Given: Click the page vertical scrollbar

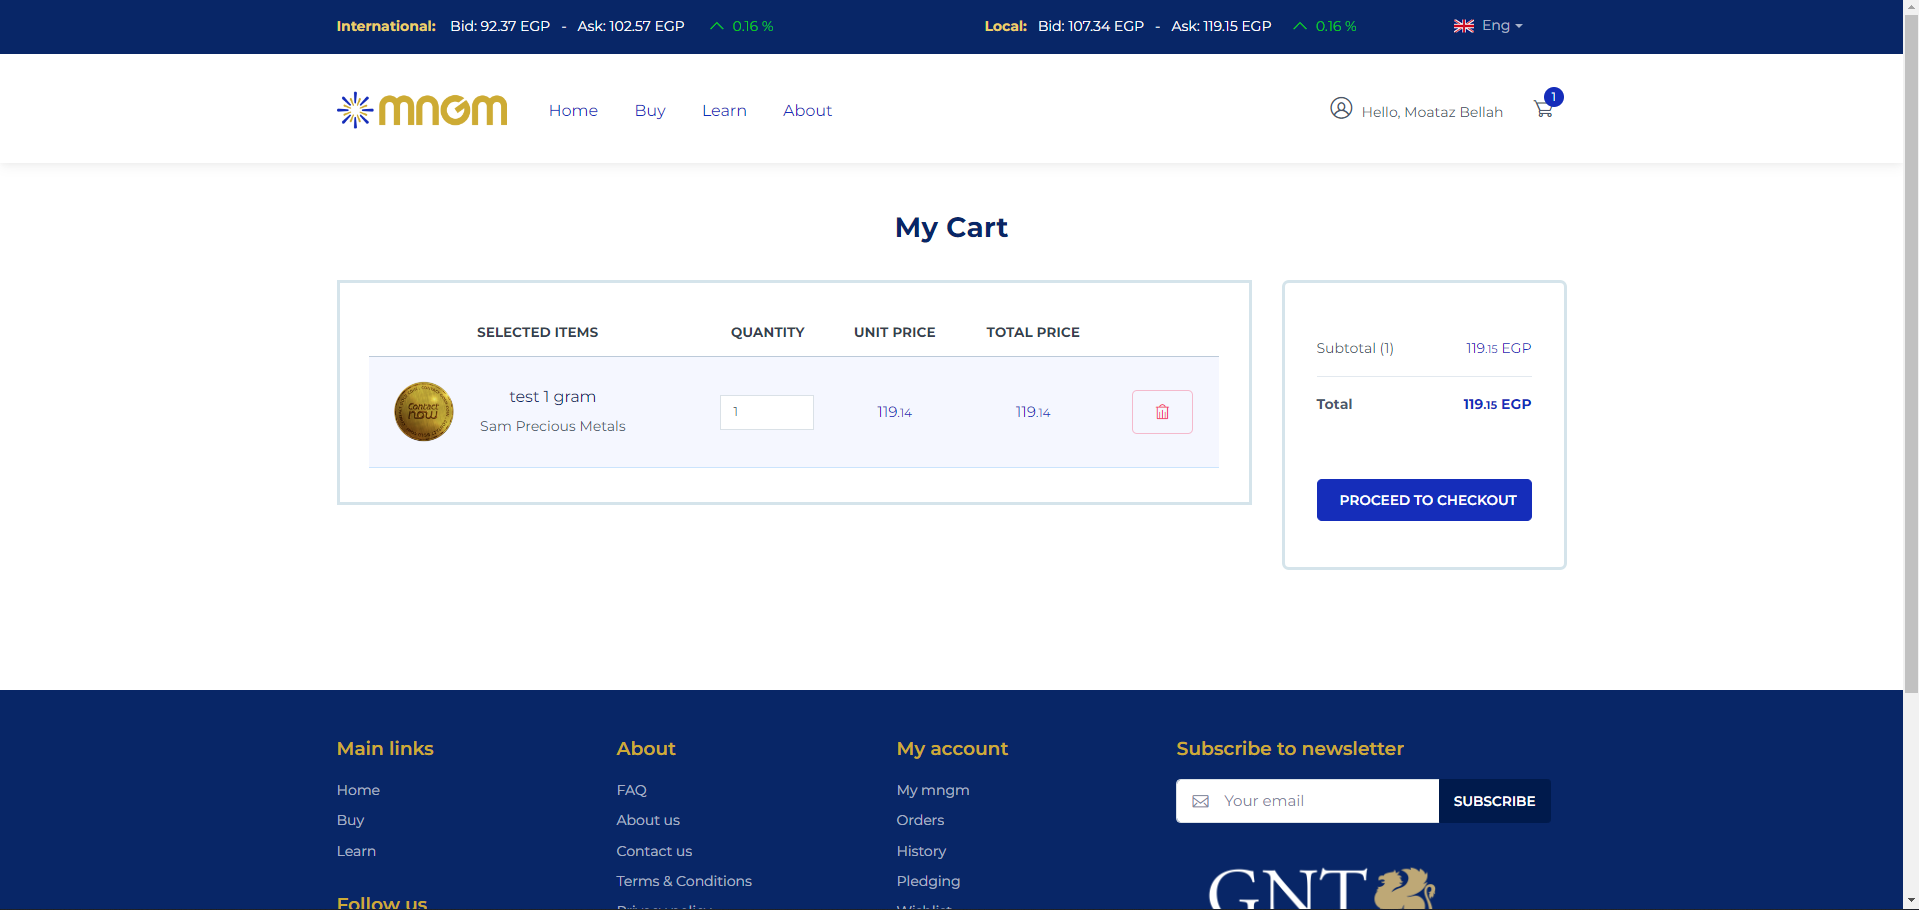Looking at the screenshot, I should [1910, 400].
